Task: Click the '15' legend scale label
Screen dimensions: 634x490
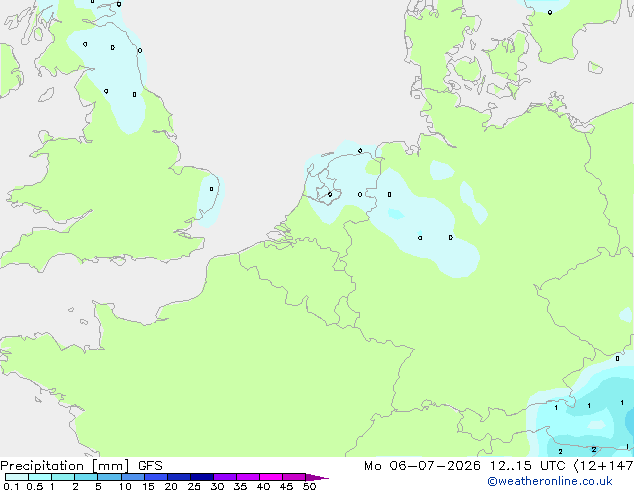Action: pos(148,486)
